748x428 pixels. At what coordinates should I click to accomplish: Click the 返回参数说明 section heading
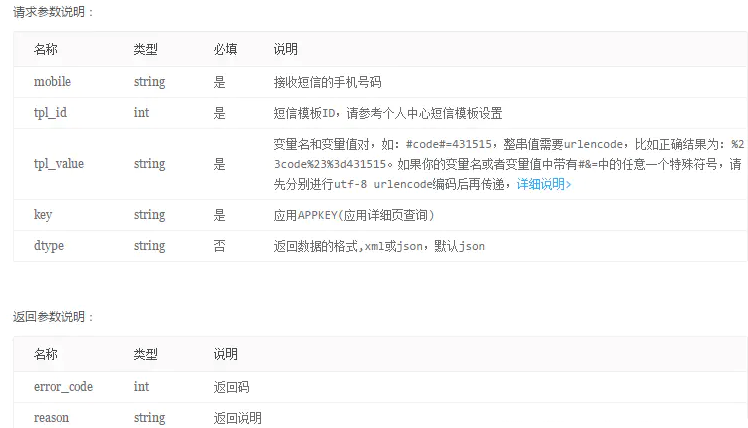click(54, 317)
